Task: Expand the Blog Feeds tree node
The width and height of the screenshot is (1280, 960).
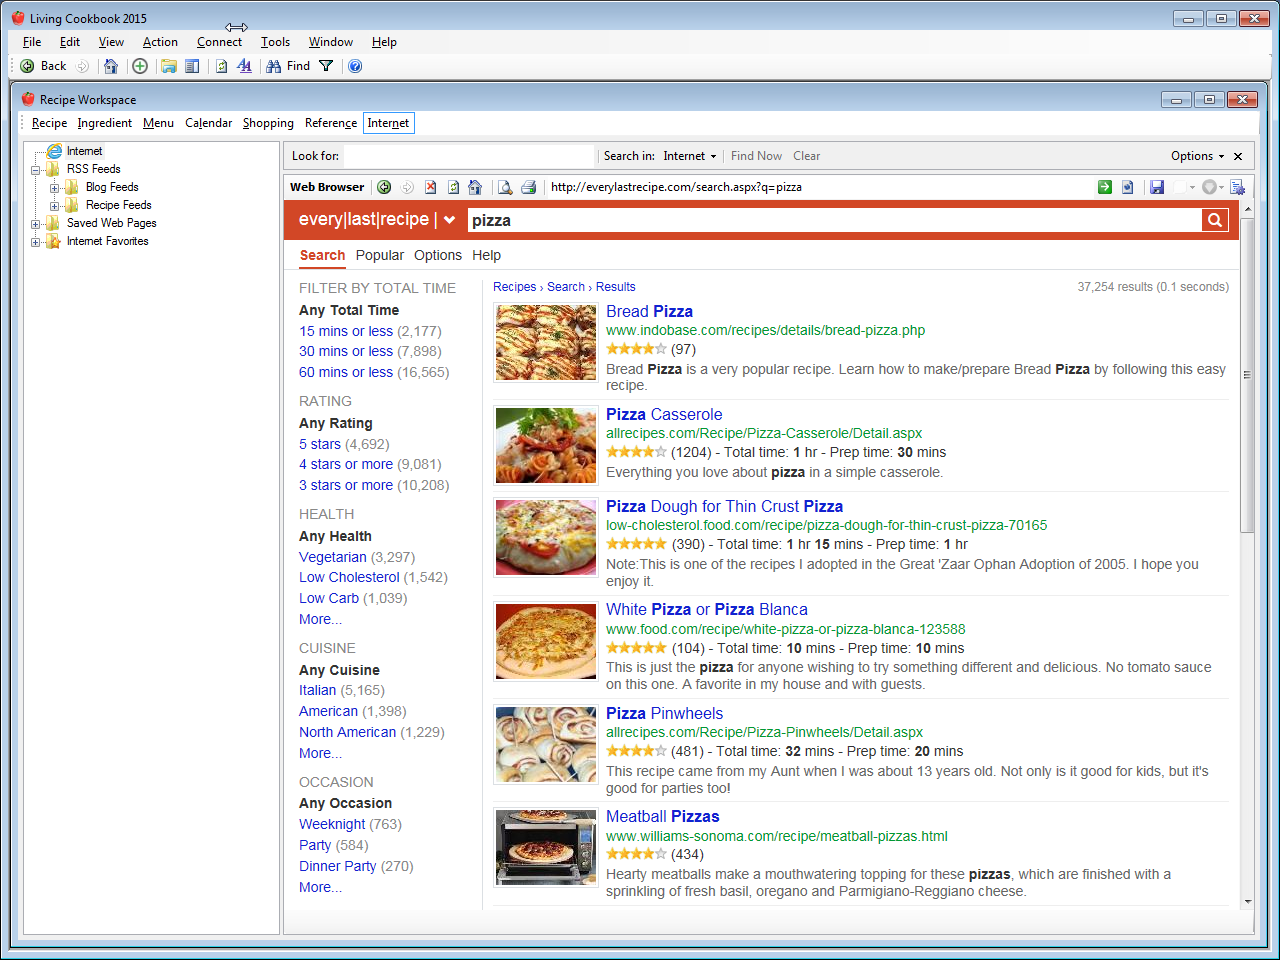Action: pyautogui.click(x=54, y=187)
